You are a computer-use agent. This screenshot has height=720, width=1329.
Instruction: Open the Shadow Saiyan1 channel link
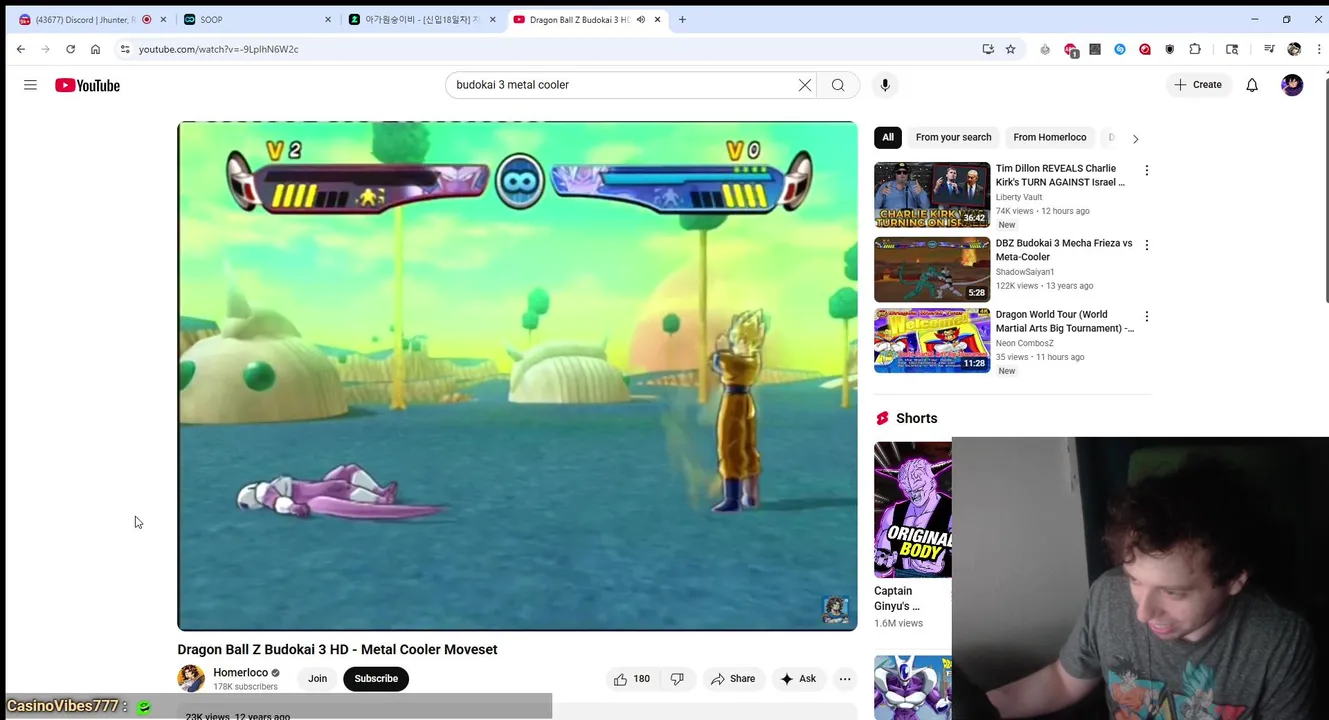(x=1025, y=272)
